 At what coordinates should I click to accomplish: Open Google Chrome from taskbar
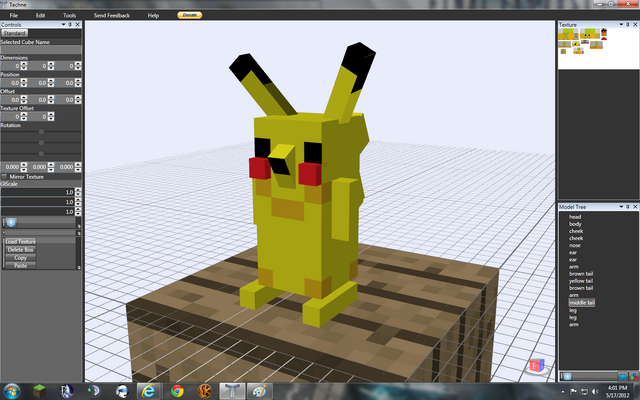[177, 391]
